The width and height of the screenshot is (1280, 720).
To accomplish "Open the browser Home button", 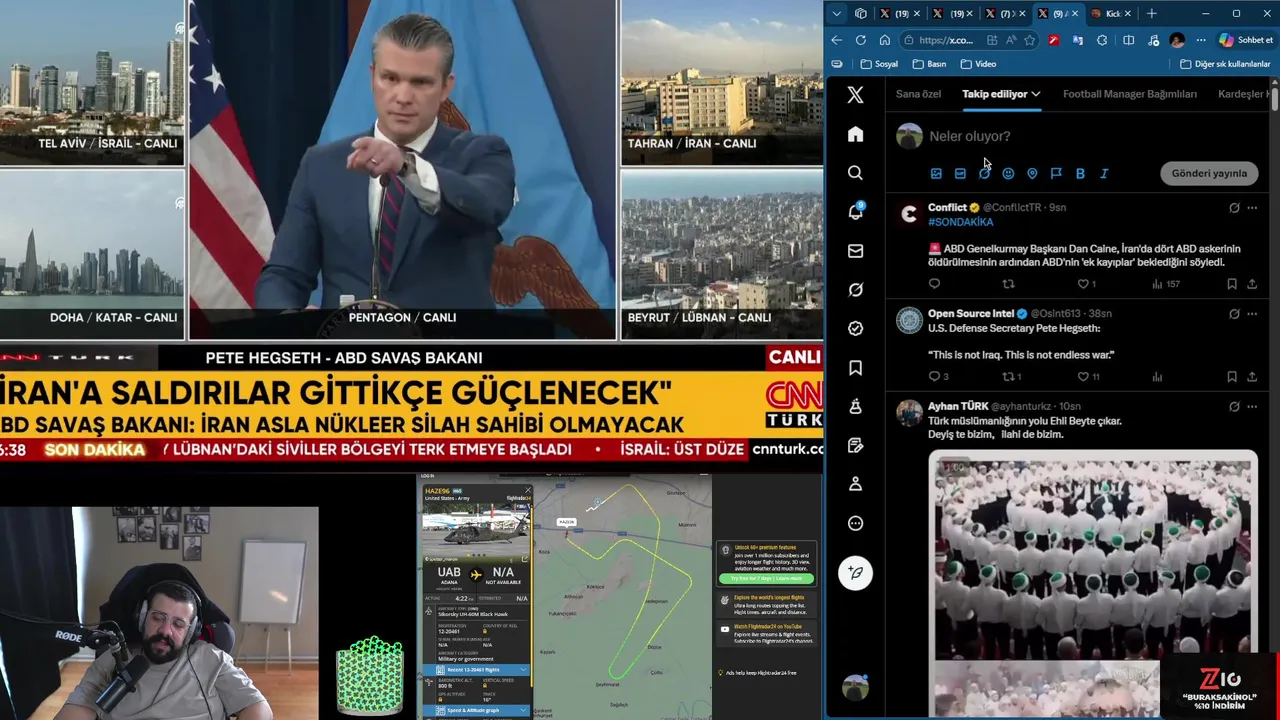I will coord(885,40).
